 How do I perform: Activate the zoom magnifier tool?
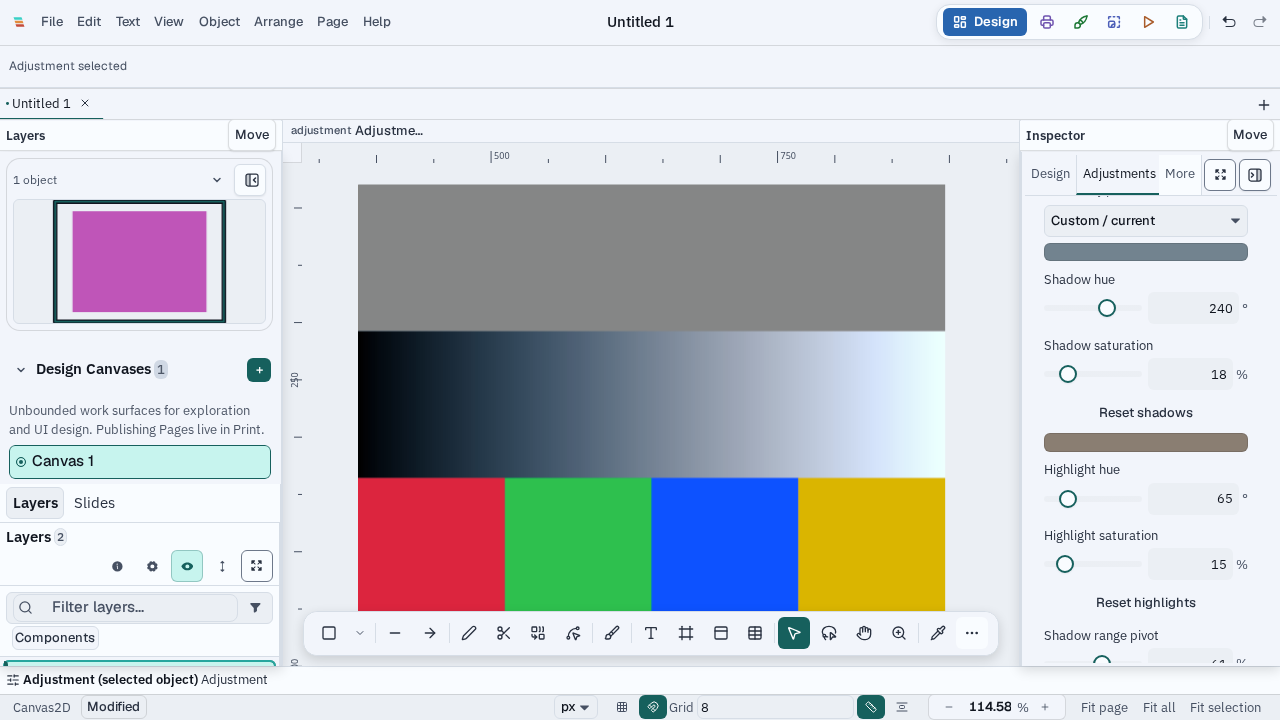pyautogui.click(x=899, y=633)
